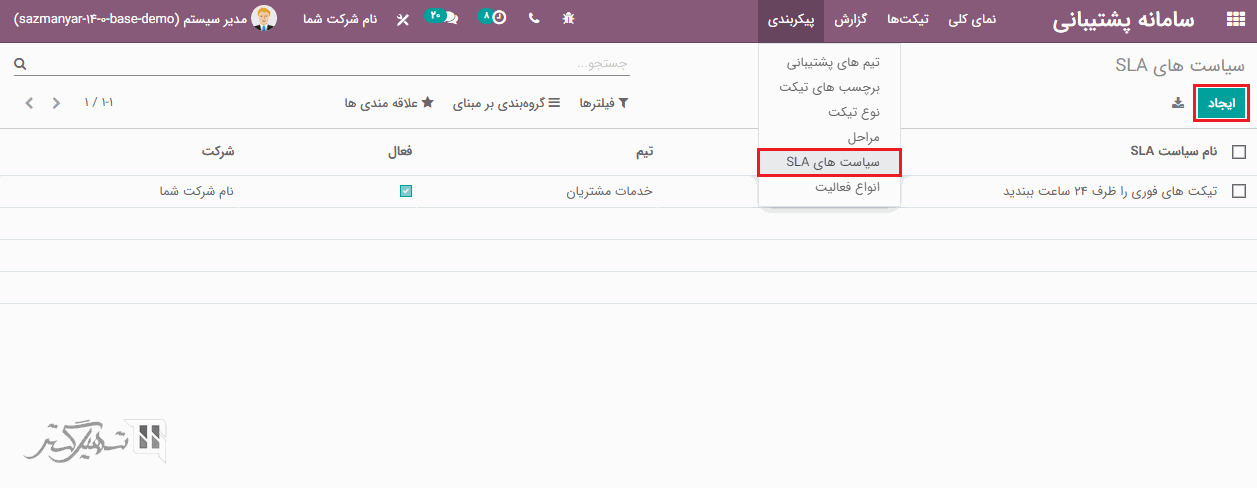Tick the select-all checkbox in table header
The image size is (1257, 488).
(1239, 152)
